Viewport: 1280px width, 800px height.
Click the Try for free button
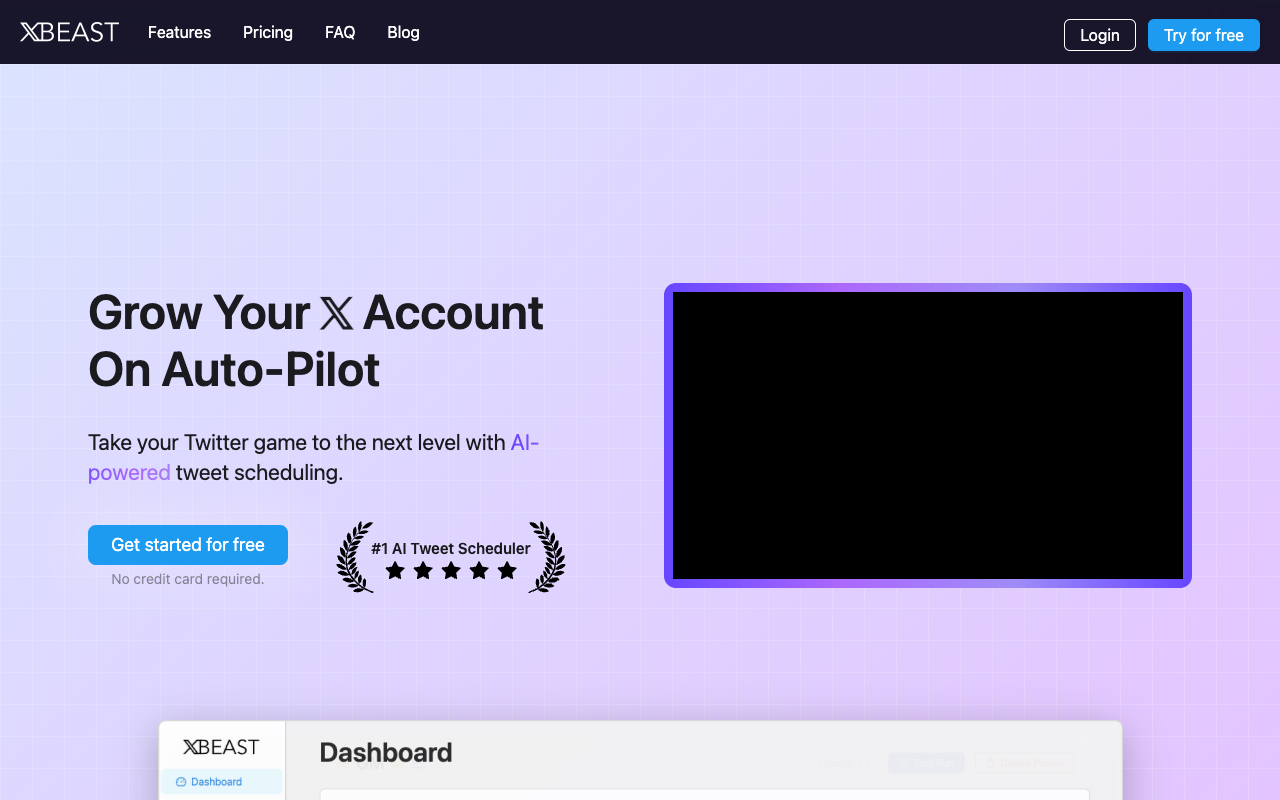click(x=1204, y=35)
